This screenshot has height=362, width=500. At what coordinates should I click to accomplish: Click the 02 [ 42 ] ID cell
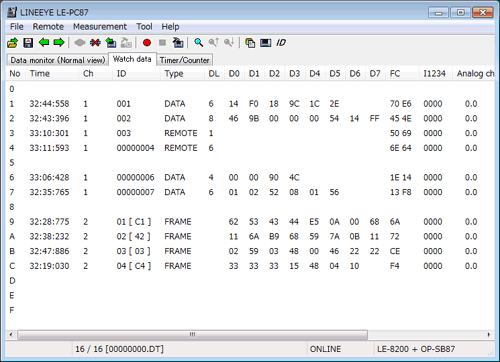(134, 236)
